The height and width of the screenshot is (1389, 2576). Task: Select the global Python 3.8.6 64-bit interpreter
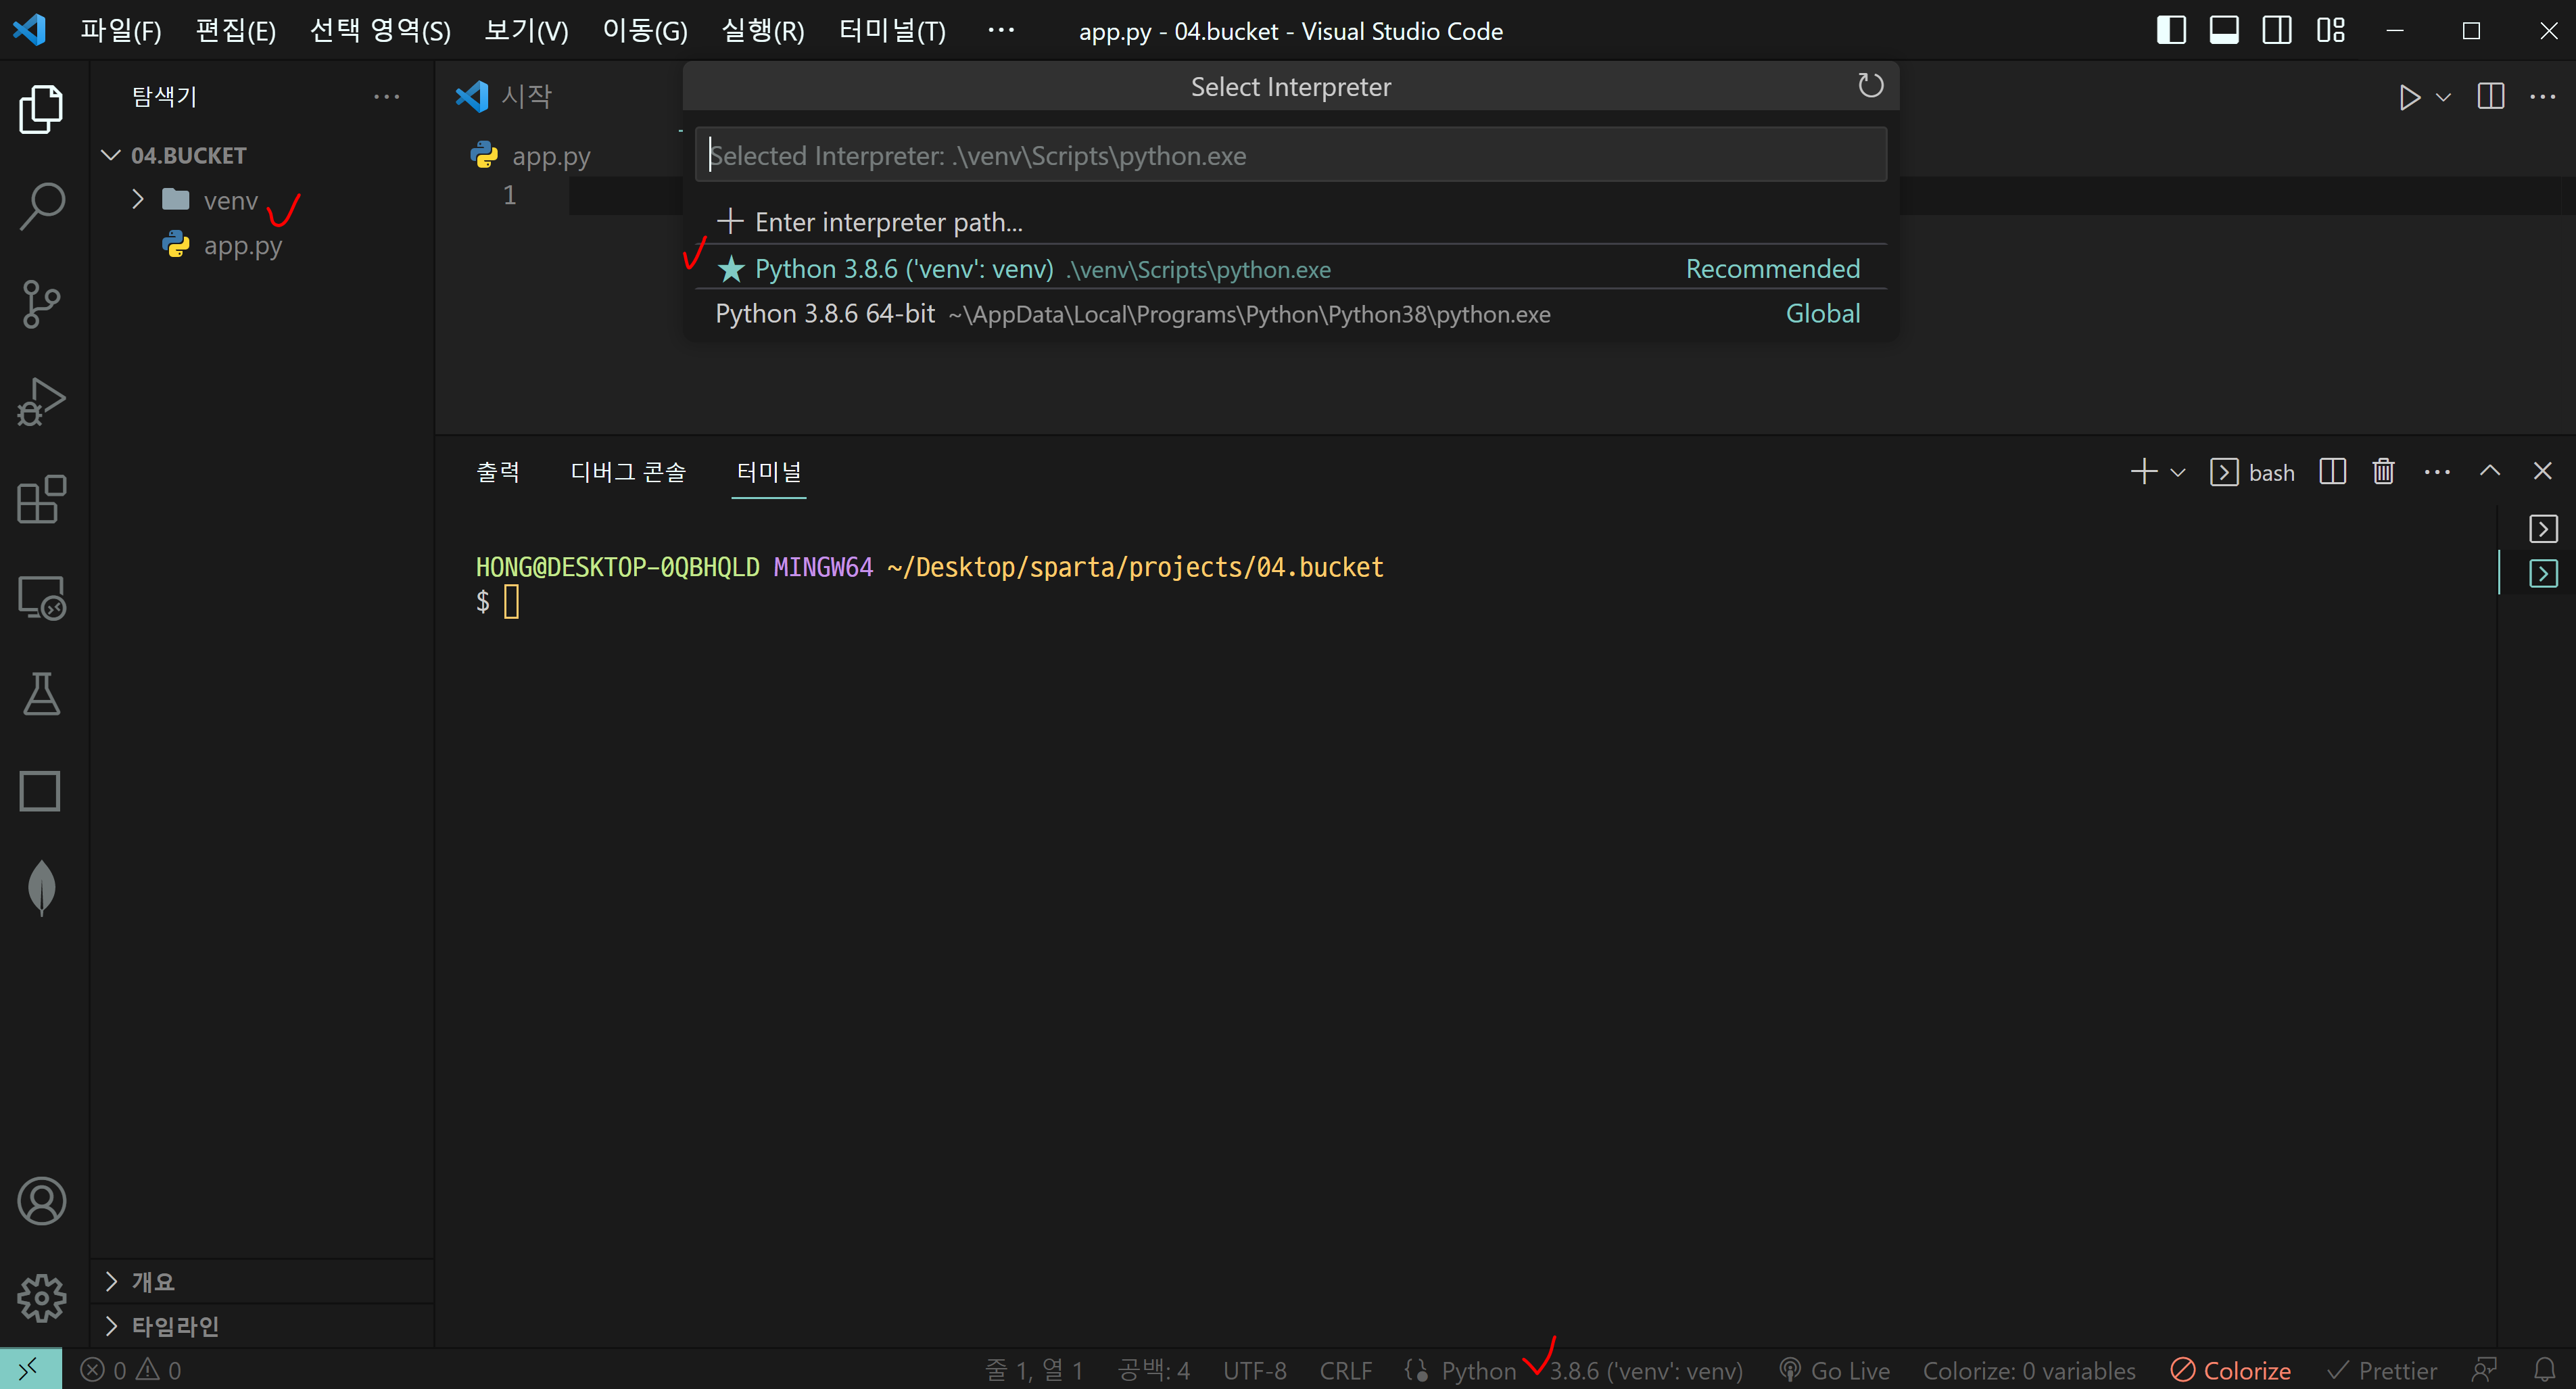click(x=1290, y=313)
